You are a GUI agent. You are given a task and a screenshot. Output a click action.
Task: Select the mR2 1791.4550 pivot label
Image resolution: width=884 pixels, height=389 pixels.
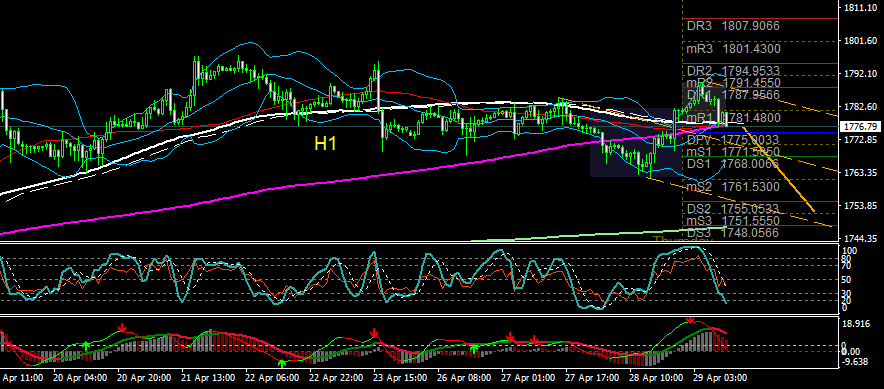tap(733, 83)
